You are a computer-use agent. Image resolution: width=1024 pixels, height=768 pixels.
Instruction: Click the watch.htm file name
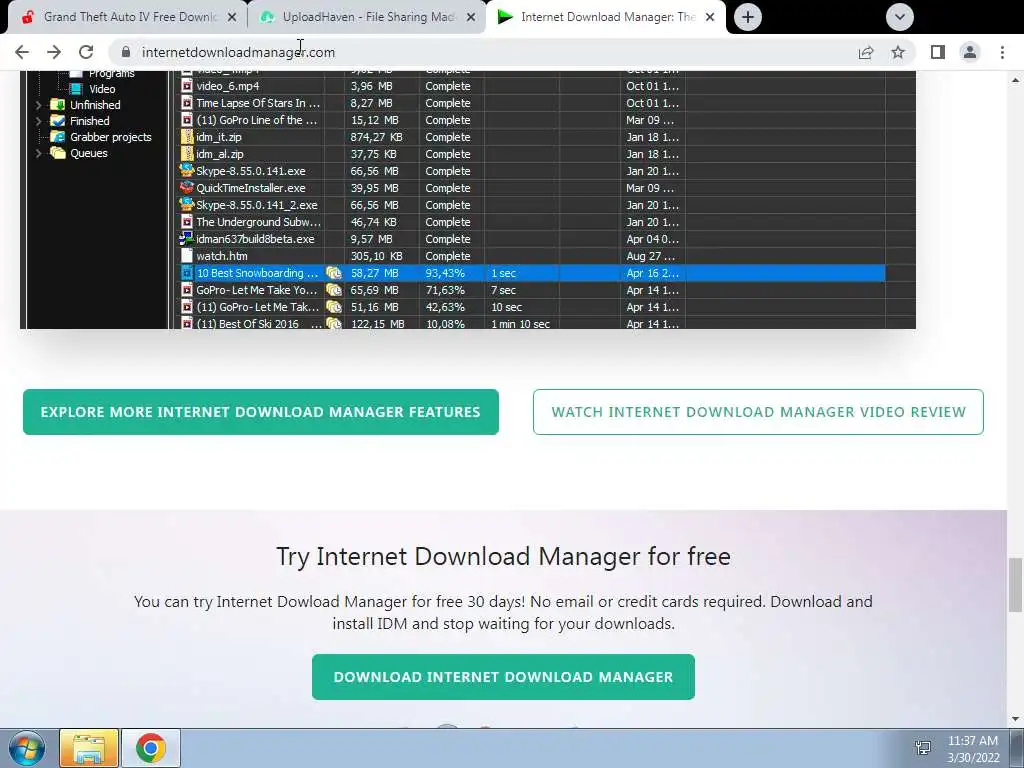click(x=221, y=256)
